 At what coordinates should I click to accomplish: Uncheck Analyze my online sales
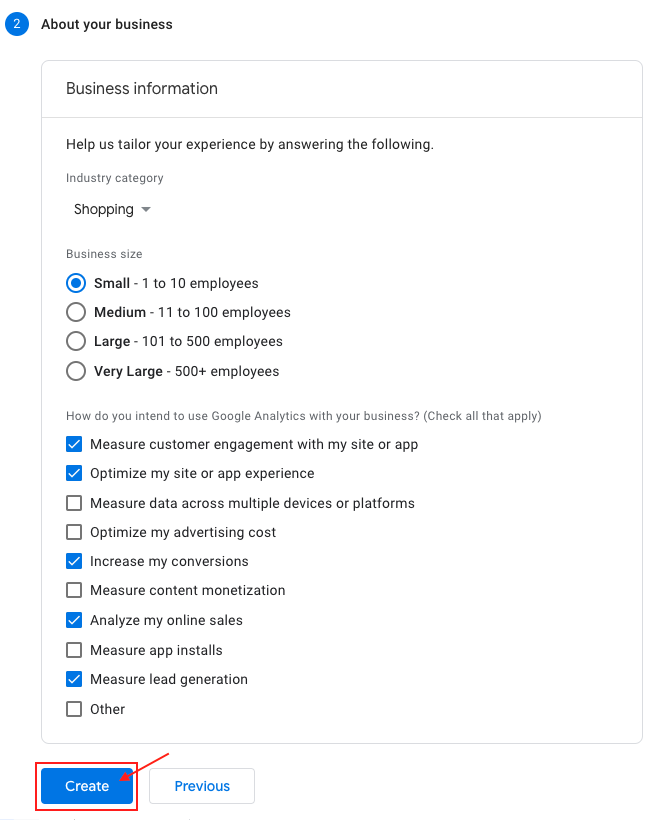[74, 620]
